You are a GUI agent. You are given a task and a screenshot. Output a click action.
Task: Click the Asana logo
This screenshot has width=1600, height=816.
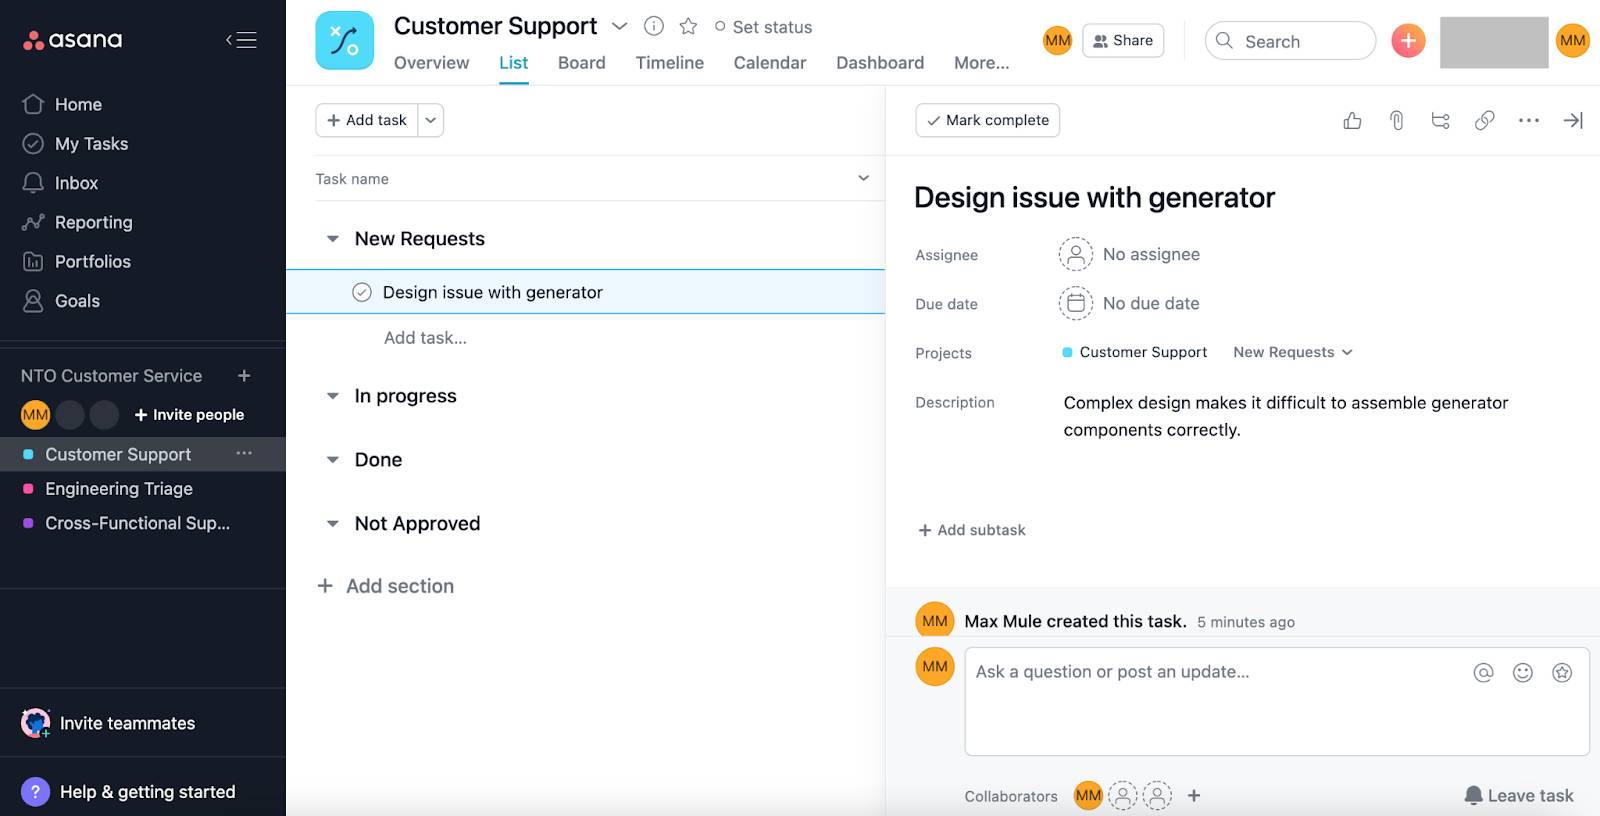tap(72, 40)
